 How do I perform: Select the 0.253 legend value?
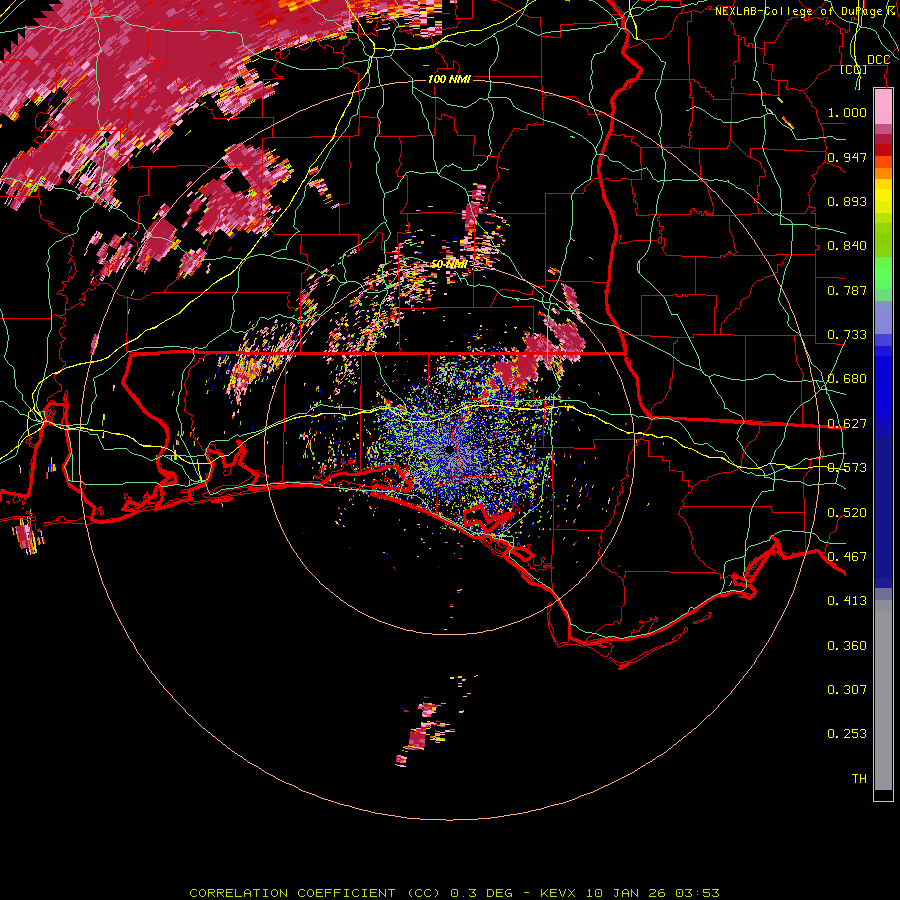(x=847, y=734)
